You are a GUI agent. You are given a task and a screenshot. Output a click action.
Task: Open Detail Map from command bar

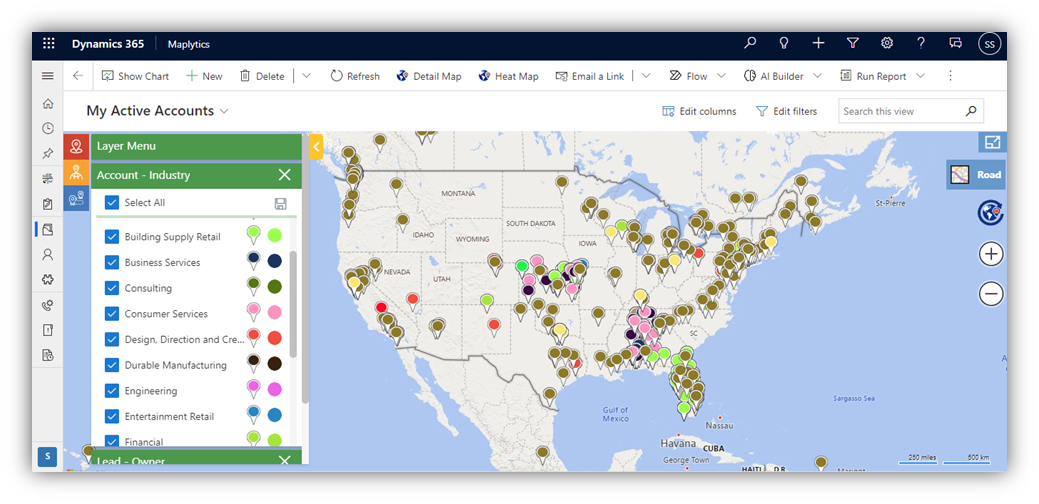tap(429, 76)
